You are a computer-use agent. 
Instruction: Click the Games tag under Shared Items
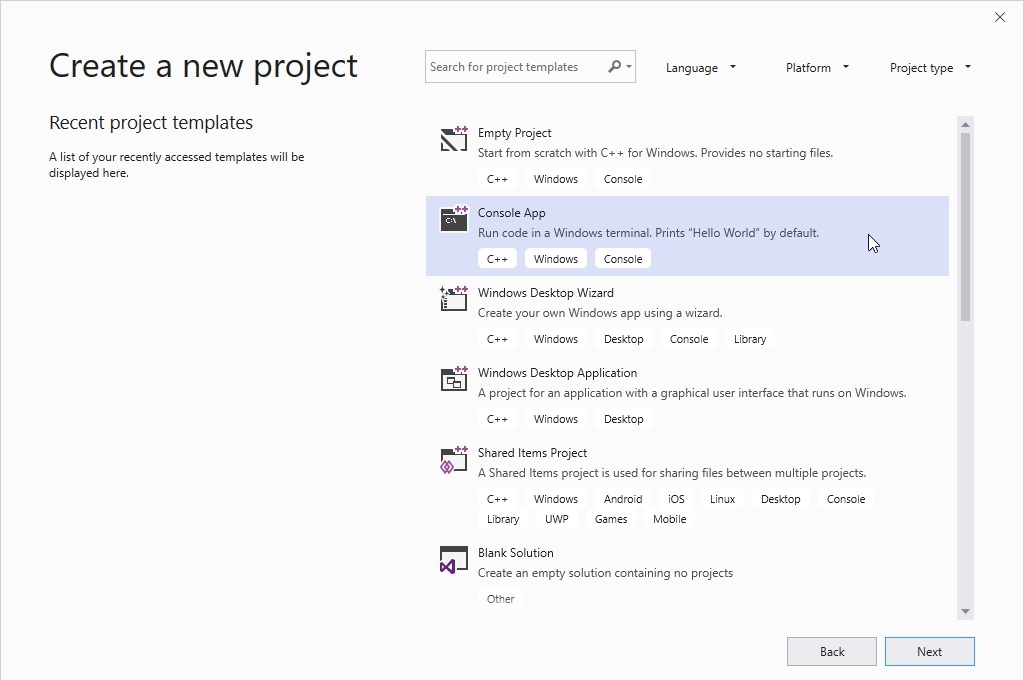(611, 519)
